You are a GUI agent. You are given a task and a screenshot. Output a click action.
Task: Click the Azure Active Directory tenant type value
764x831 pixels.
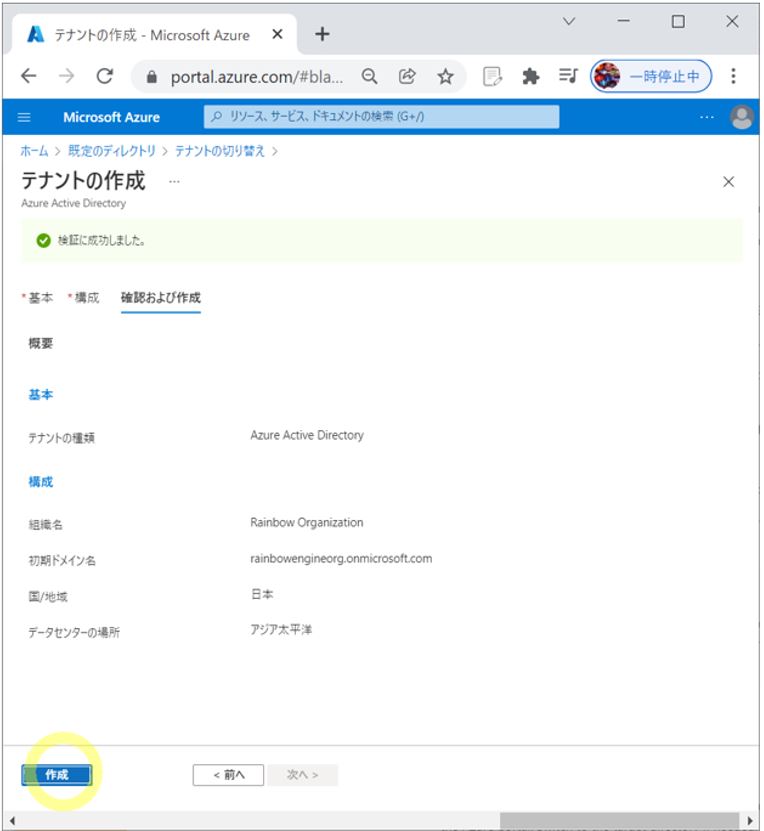pyautogui.click(x=307, y=435)
